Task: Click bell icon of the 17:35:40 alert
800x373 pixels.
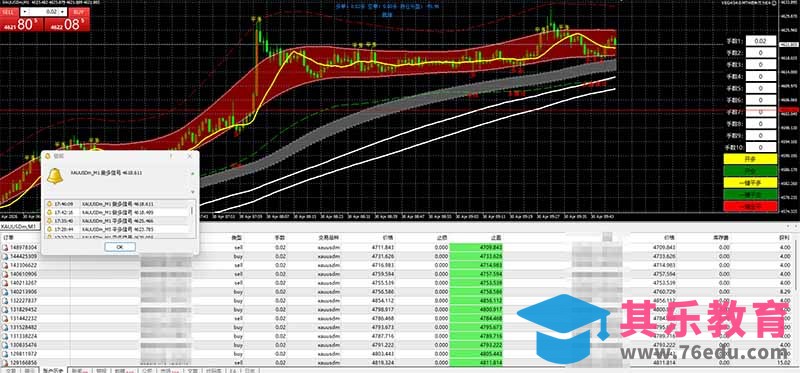Action: [x=49, y=221]
